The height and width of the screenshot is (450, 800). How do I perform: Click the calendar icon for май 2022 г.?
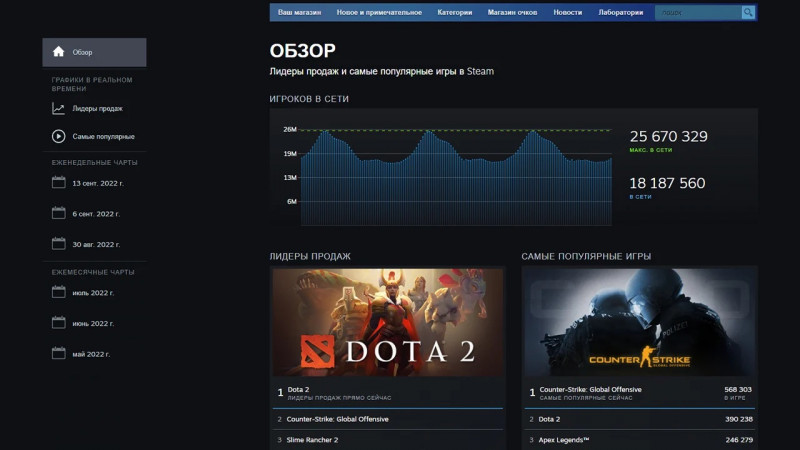tap(59, 354)
